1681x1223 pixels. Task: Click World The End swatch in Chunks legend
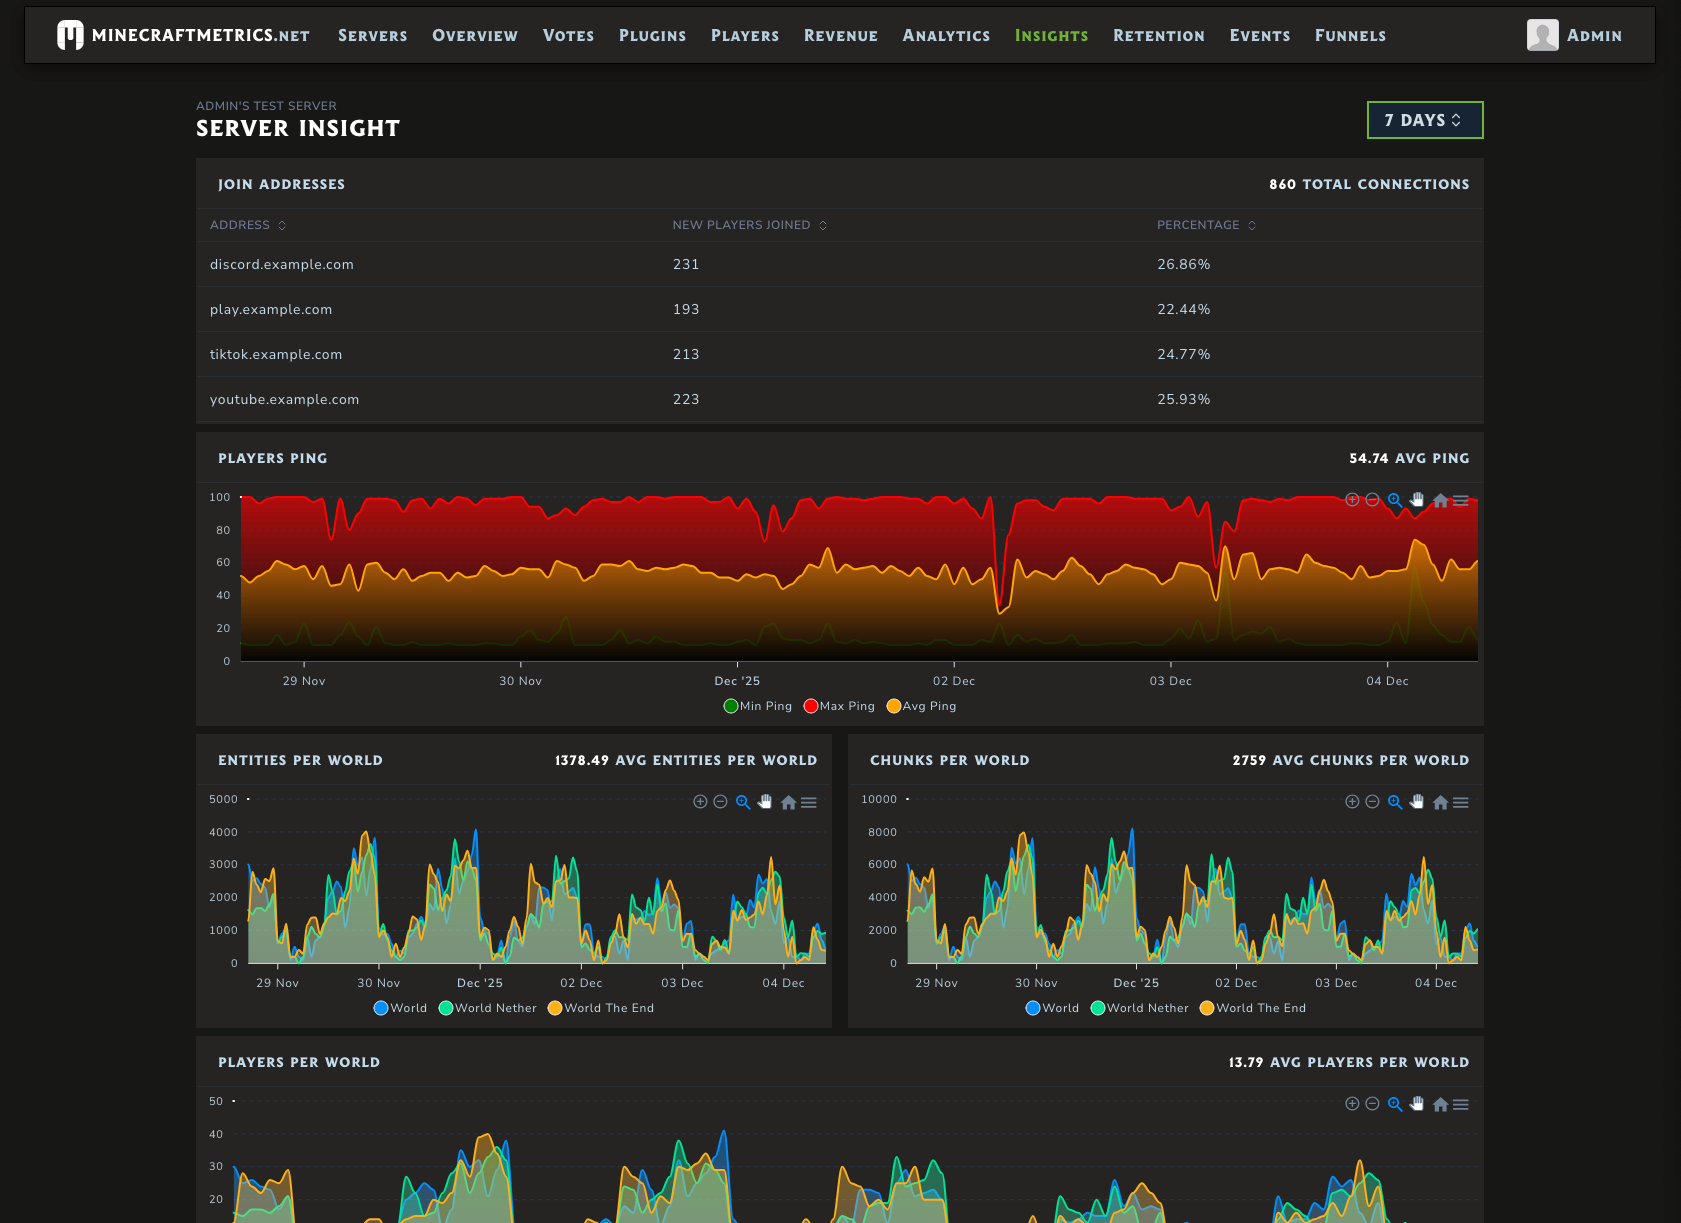click(x=1207, y=1008)
